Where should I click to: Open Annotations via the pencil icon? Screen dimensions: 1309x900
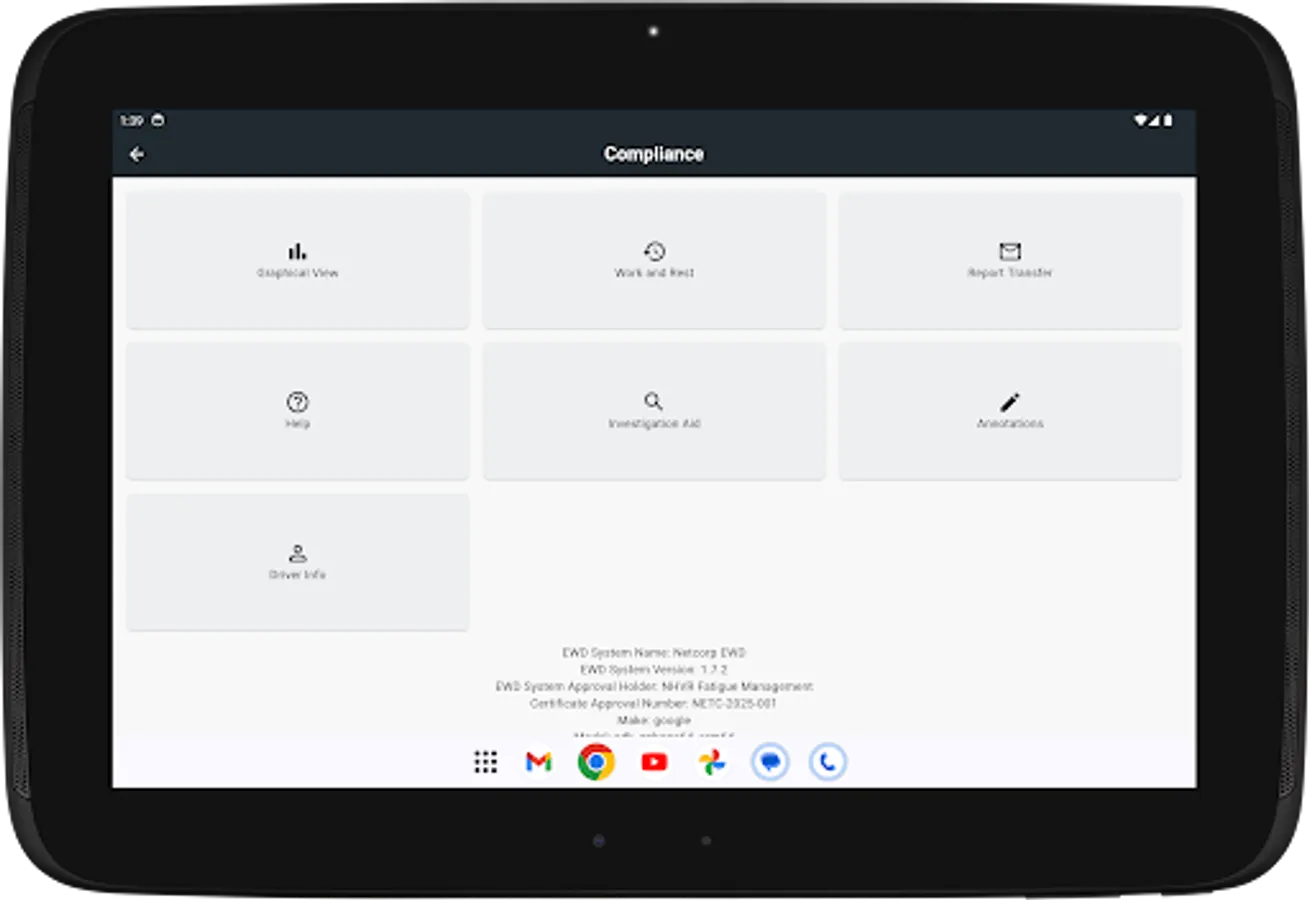(1010, 402)
